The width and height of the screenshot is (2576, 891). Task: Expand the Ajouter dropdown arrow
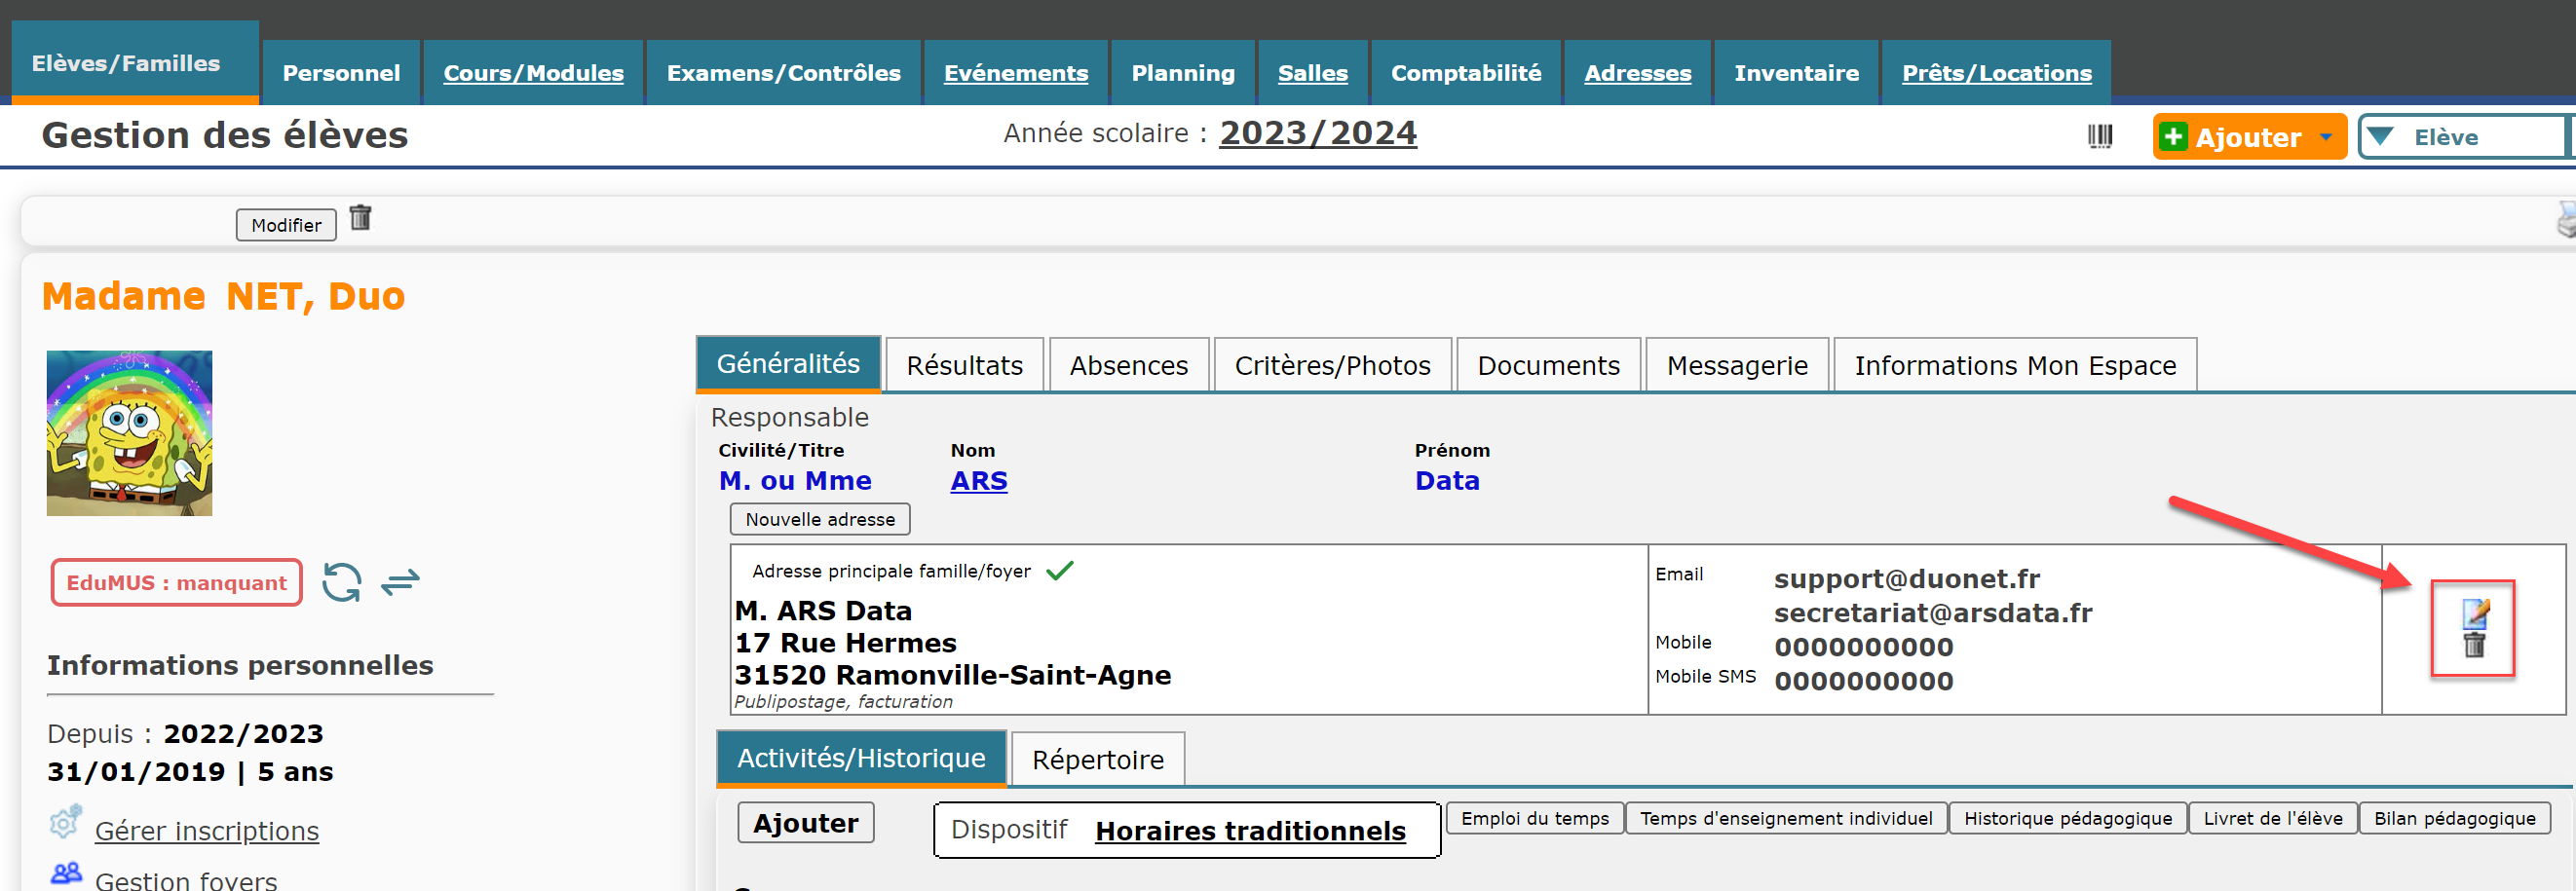2326,137
